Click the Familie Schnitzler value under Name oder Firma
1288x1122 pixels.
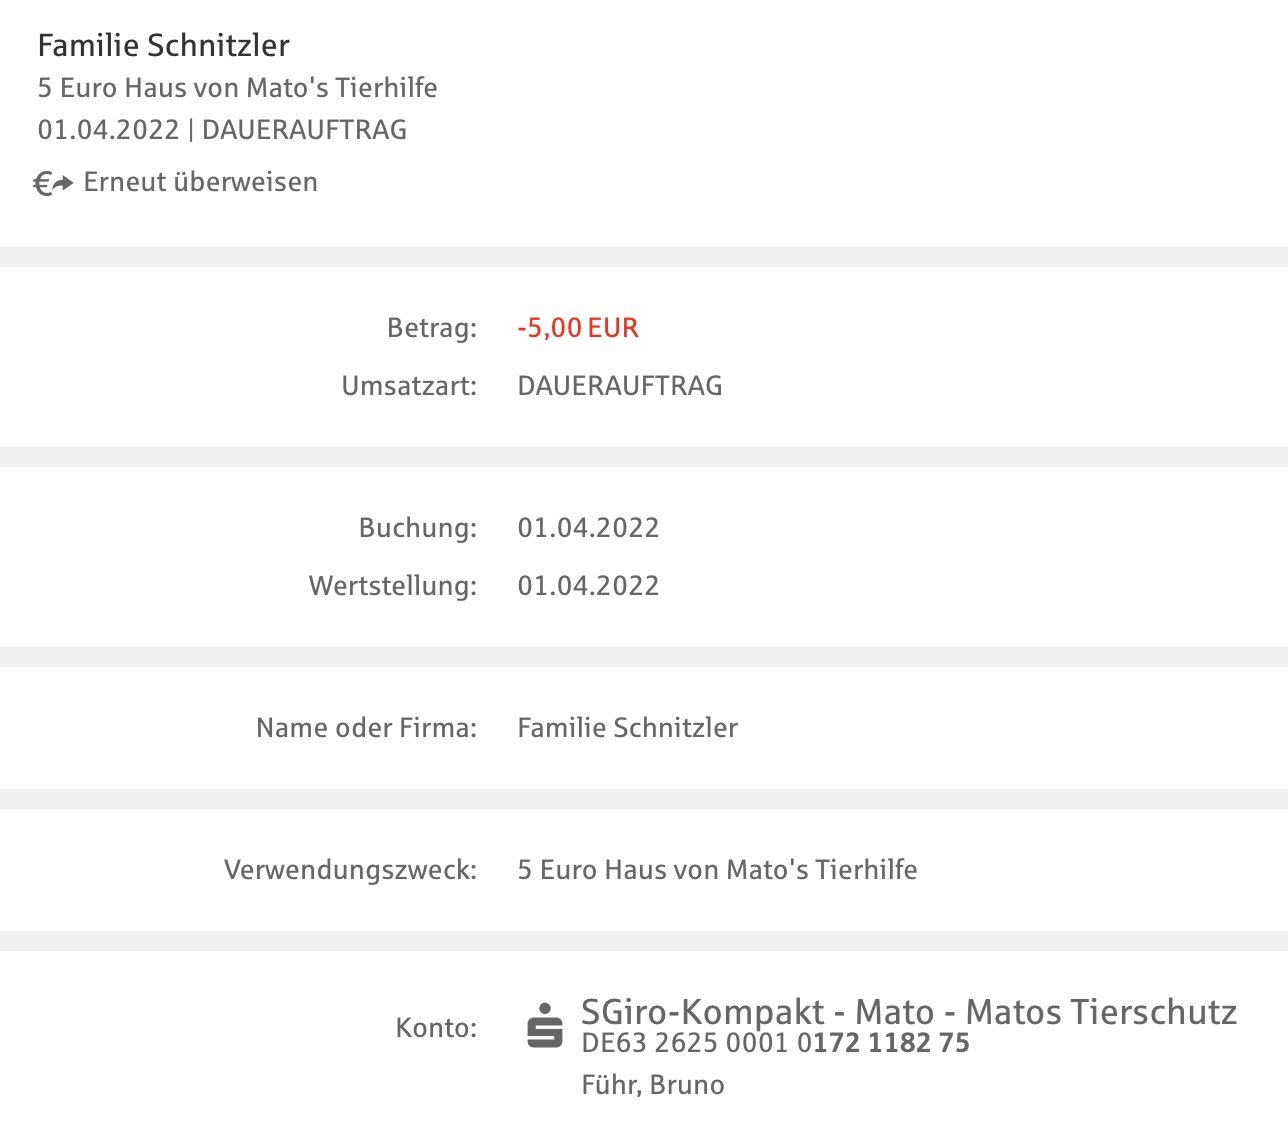point(628,728)
